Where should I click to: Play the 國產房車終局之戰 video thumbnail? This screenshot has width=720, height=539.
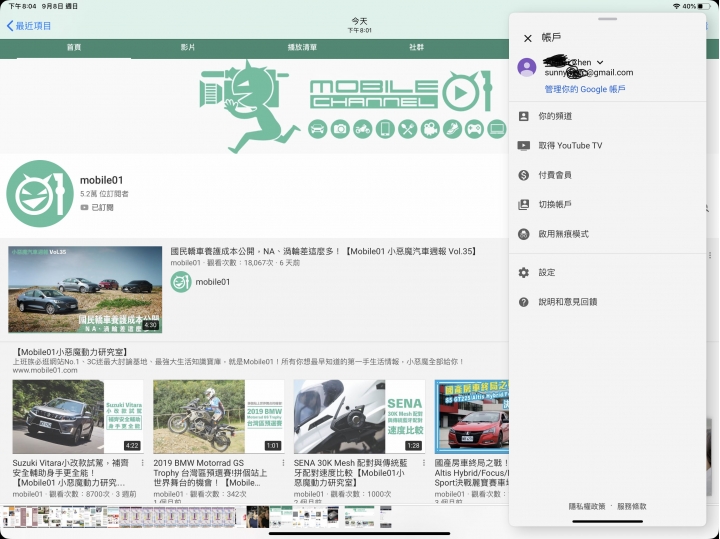pos(472,416)
